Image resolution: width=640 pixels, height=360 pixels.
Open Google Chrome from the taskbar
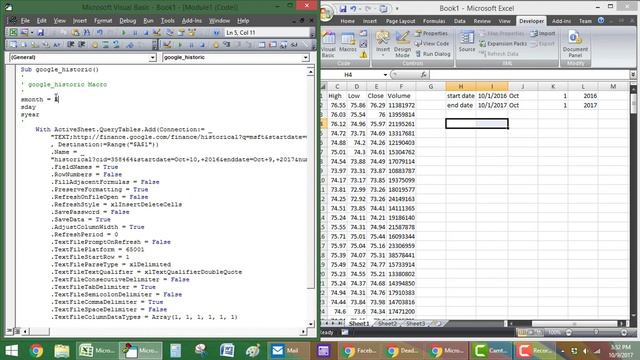(x=36, y=351)
